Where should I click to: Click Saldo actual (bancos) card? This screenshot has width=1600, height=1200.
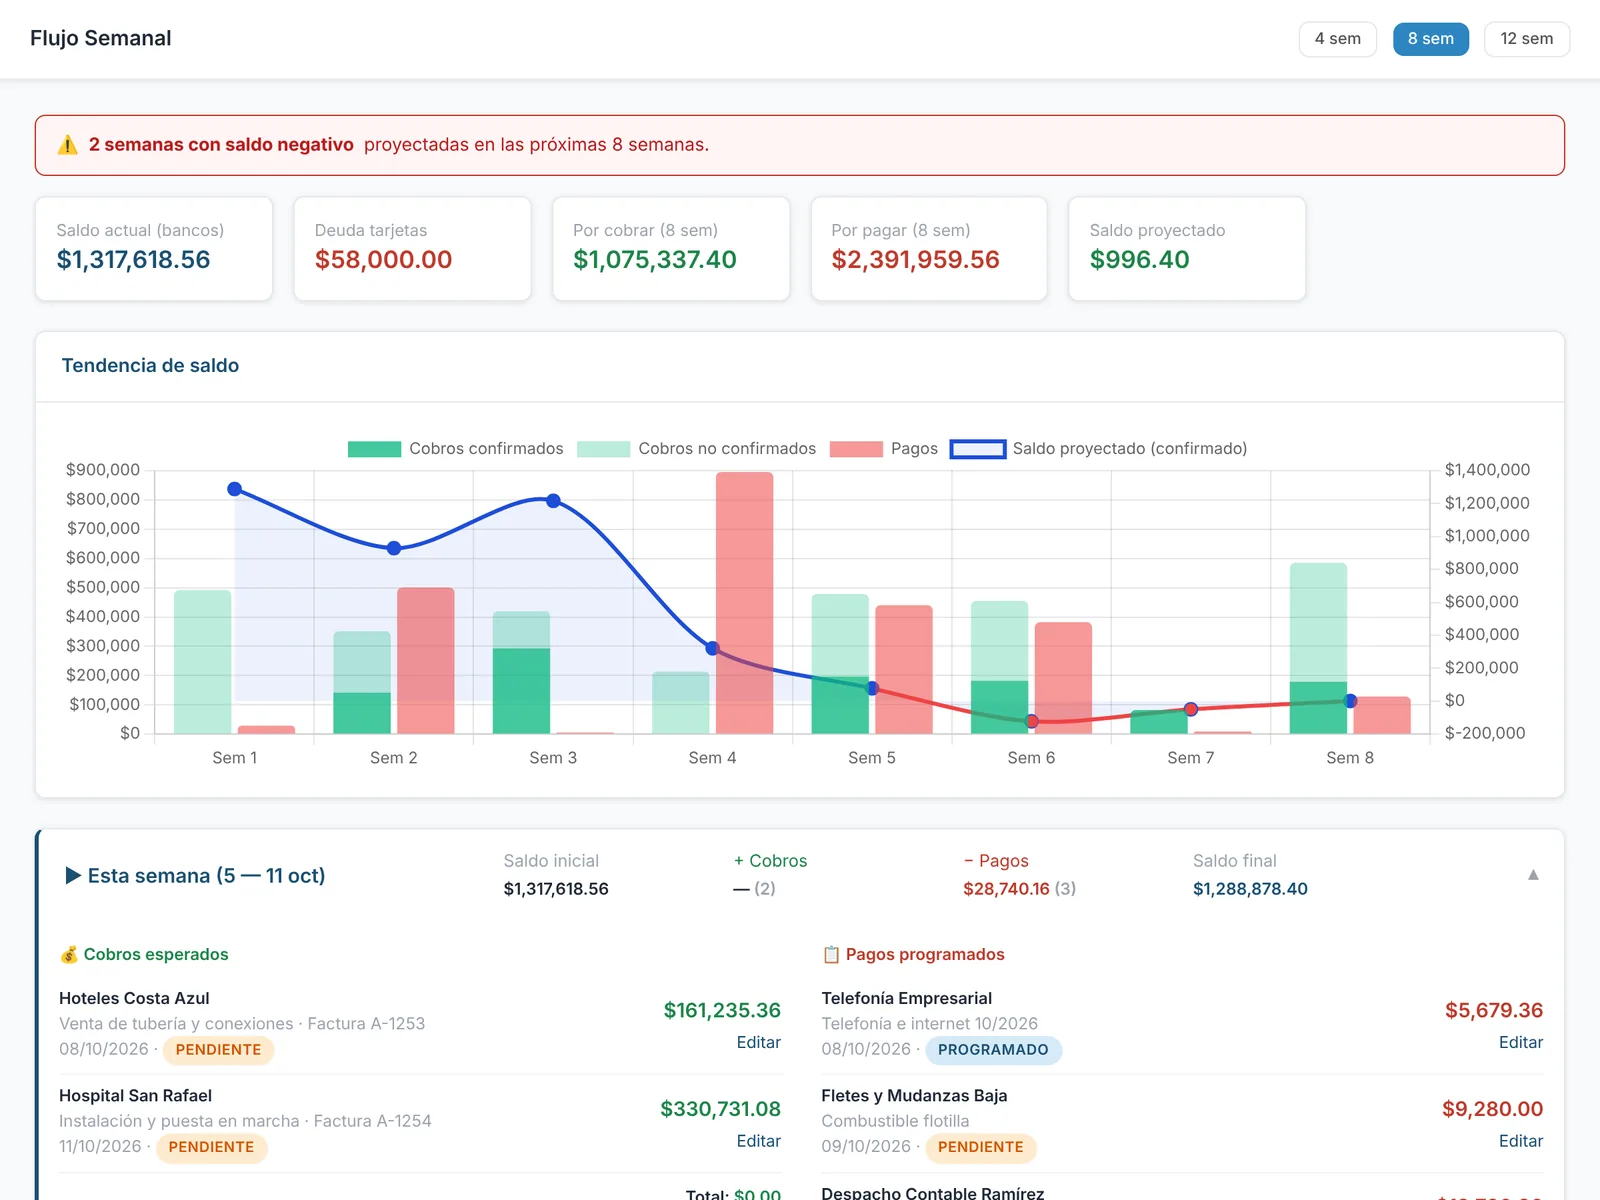point(154,248)
